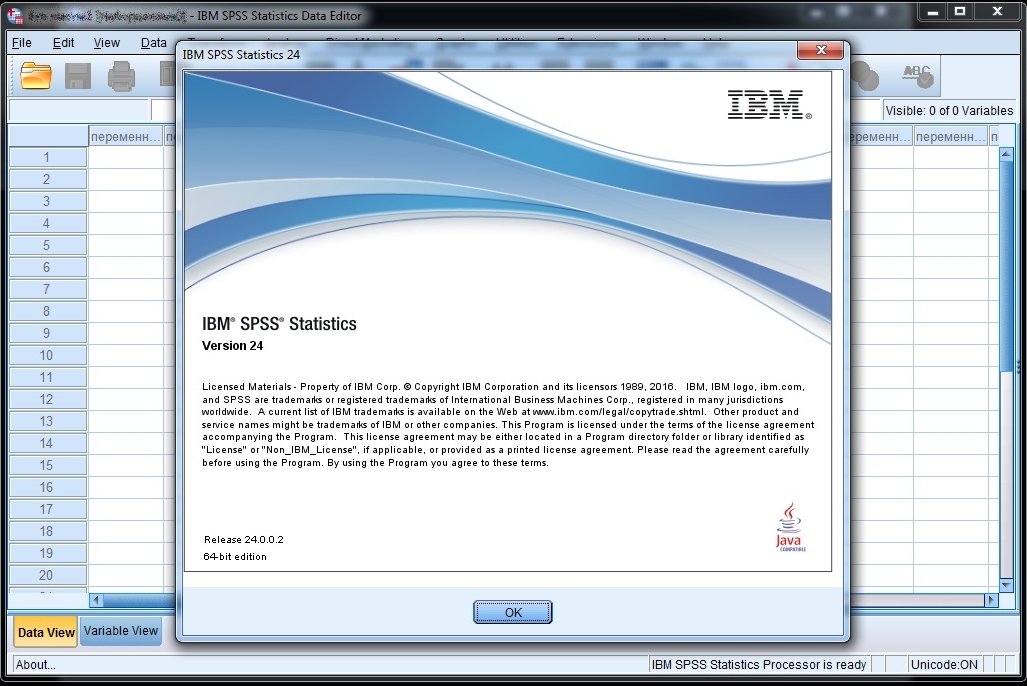Screen dimensions: 1027x686
Task: Select row header 1
Action: pos(47,157)
